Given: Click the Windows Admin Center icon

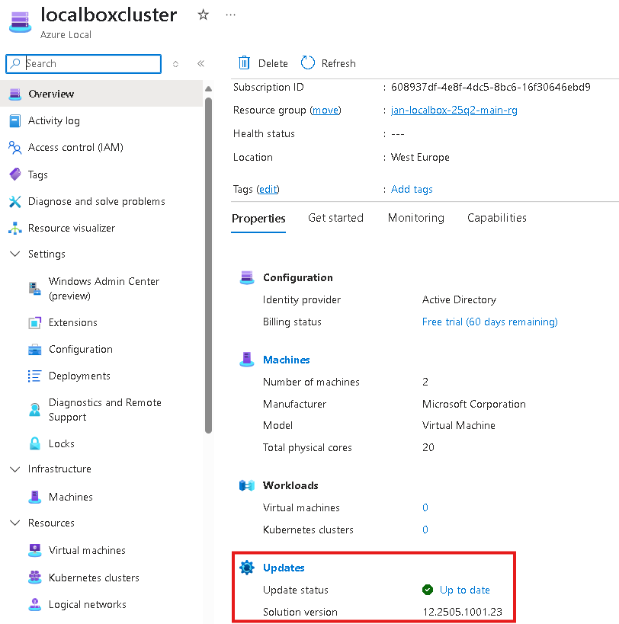Looking at the screenshot, I should (x=35, y=289).
